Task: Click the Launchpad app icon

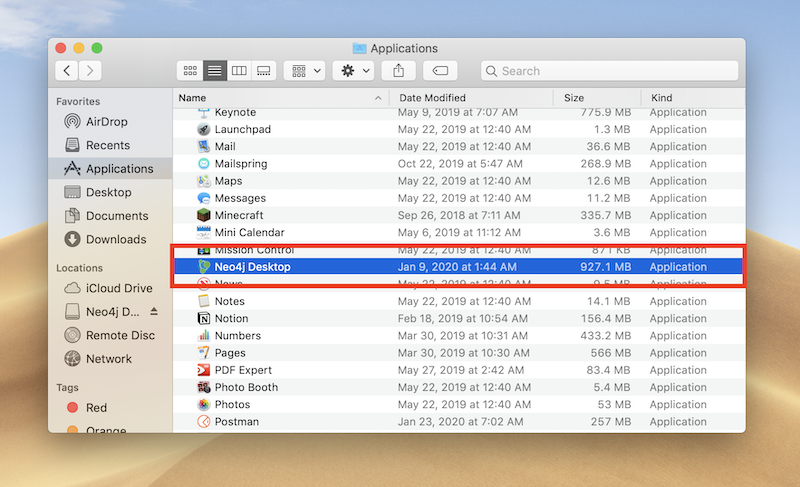Action: [x=204, y=129]
